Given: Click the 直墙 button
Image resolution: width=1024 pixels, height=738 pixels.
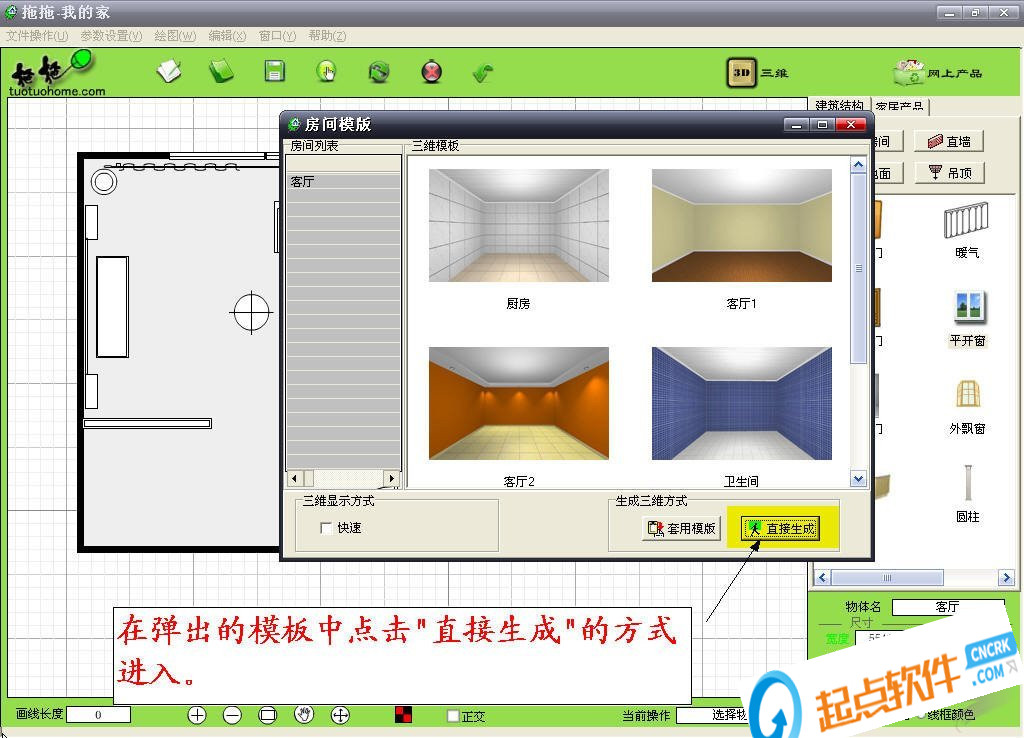Looking at the screenshot, I should tap(949, 141).
